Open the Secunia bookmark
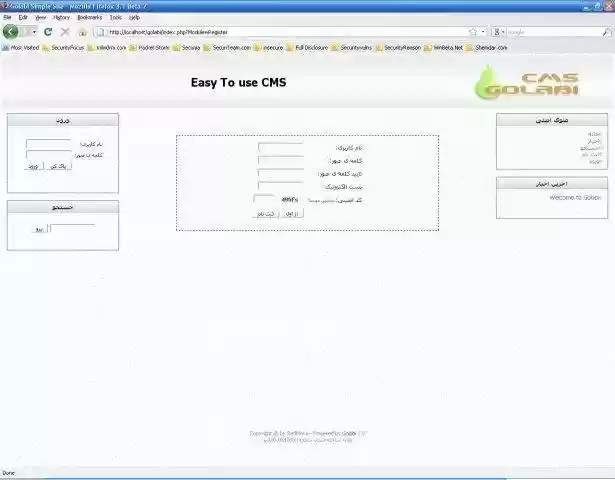The width and height of the screenshot is (615, 480). [187, 47]
